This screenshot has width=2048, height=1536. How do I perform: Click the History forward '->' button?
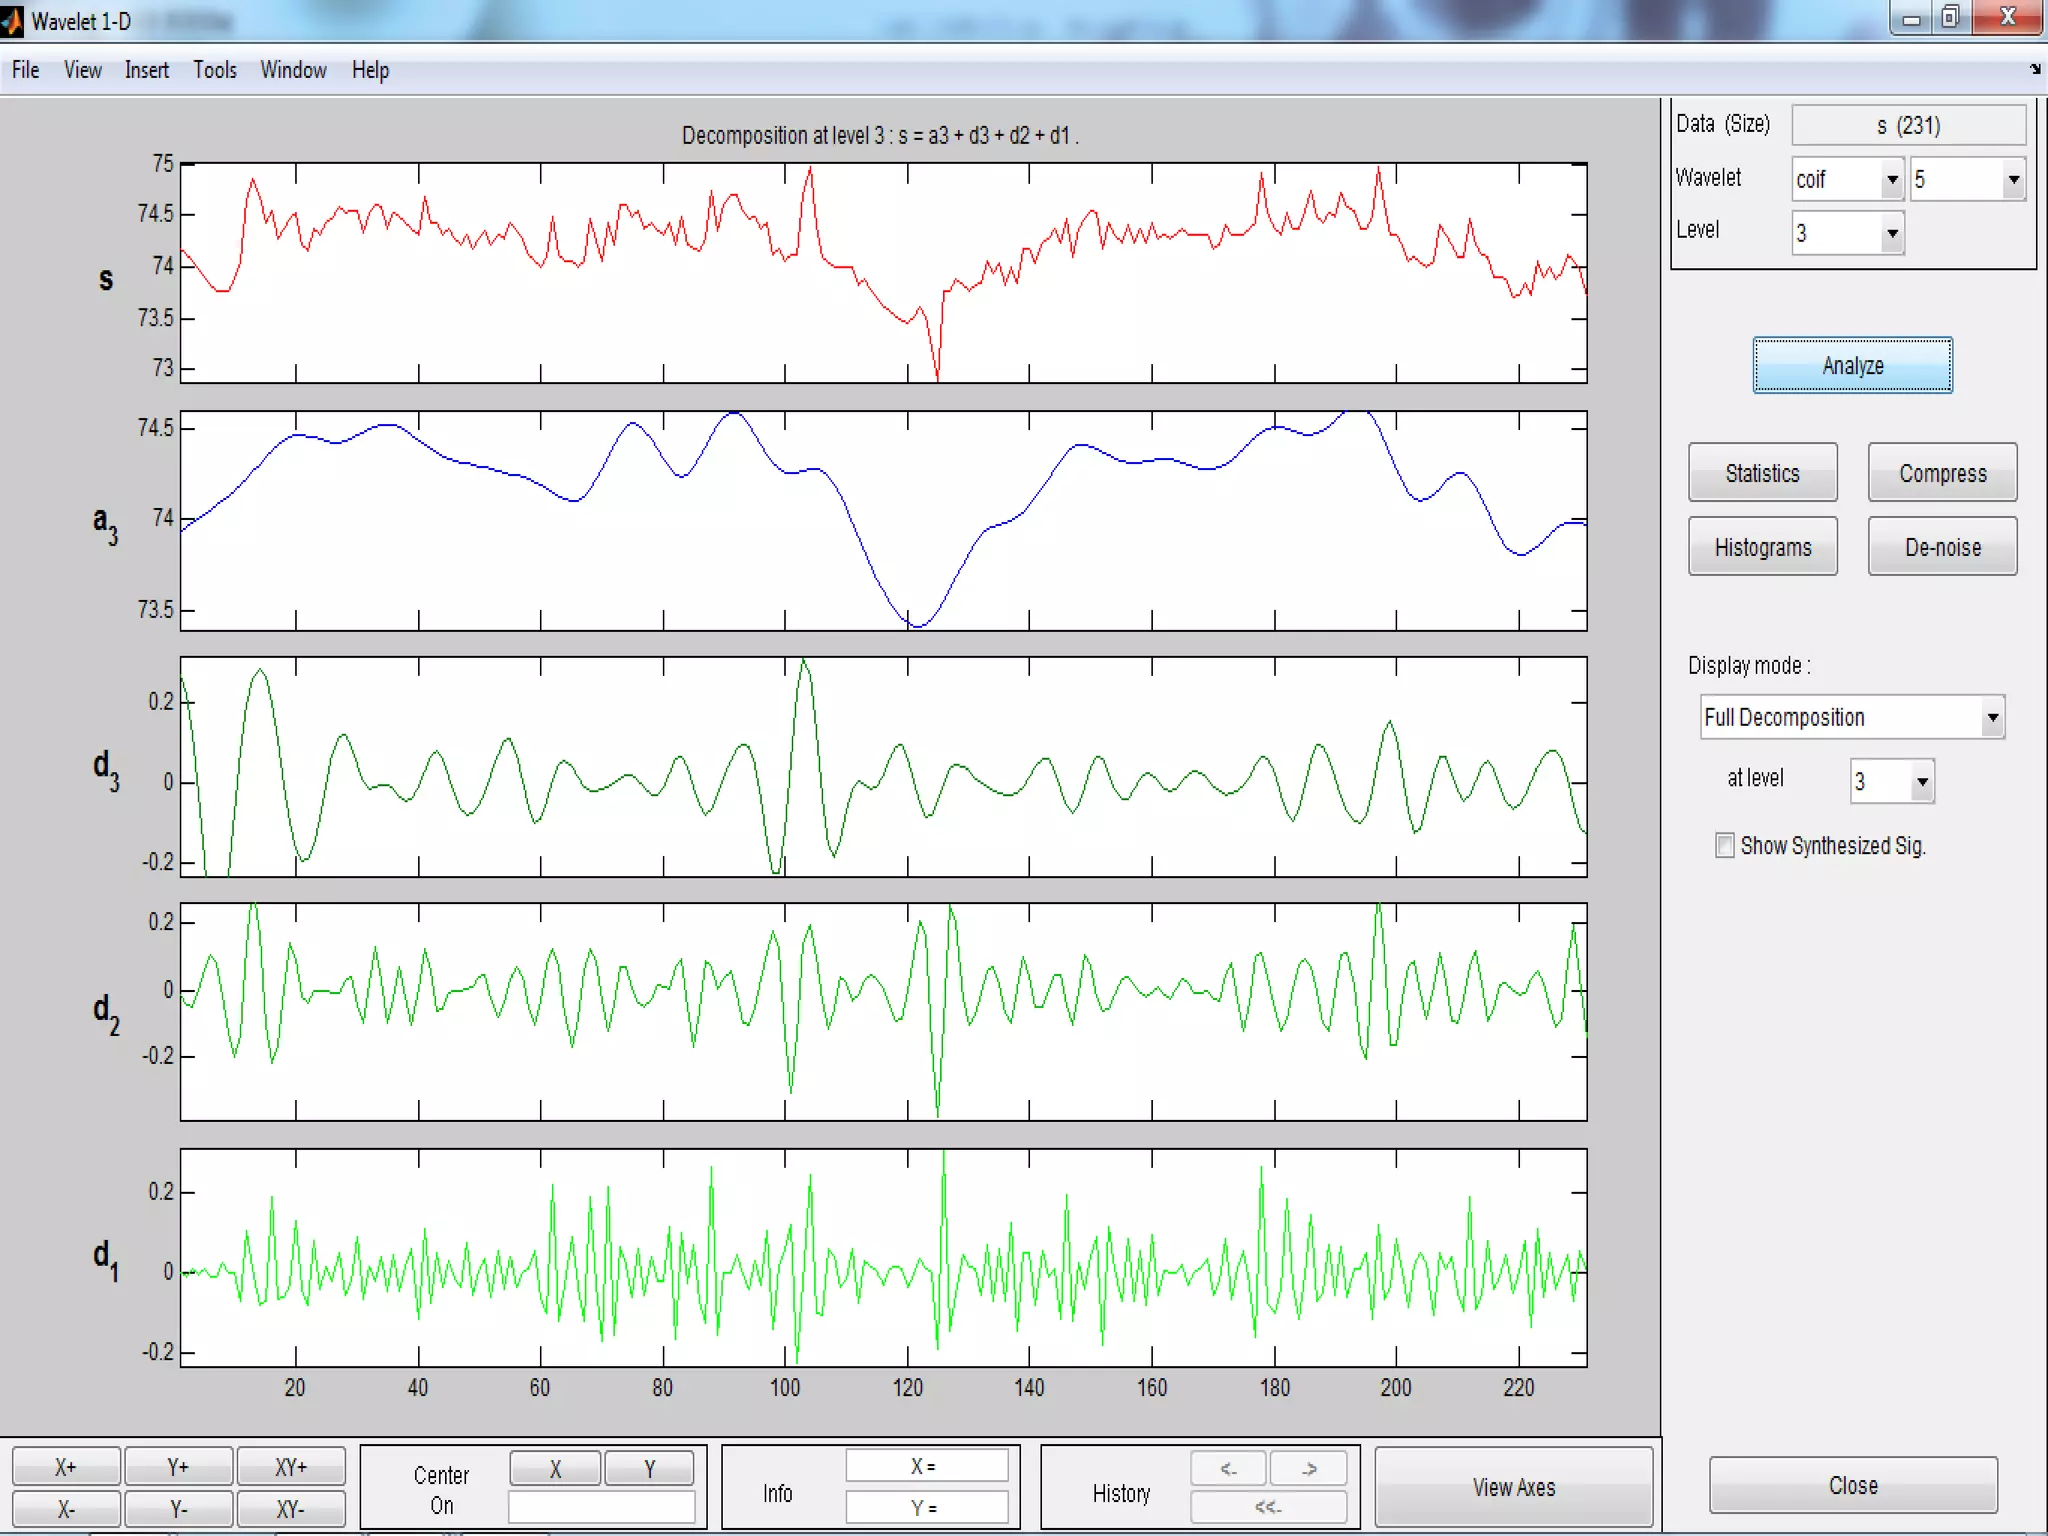(x=1309, y=1468)
